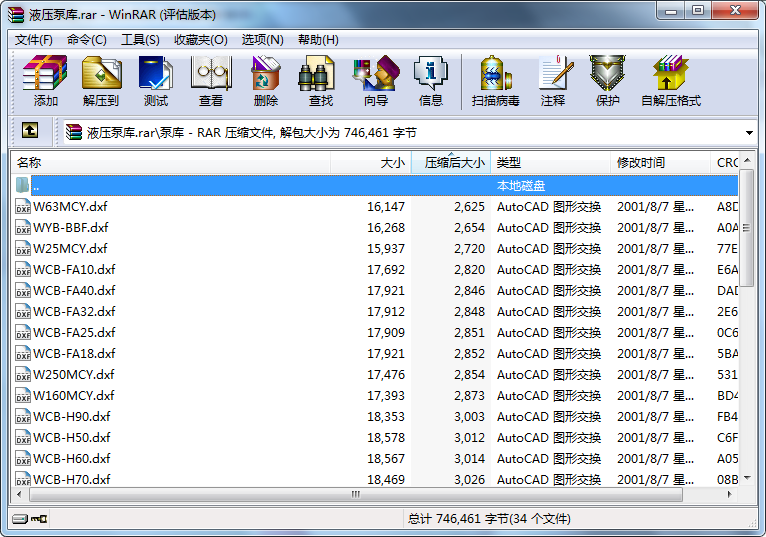
Task: Click horizontal scrollbar right arrow
Action: (730, 494)
